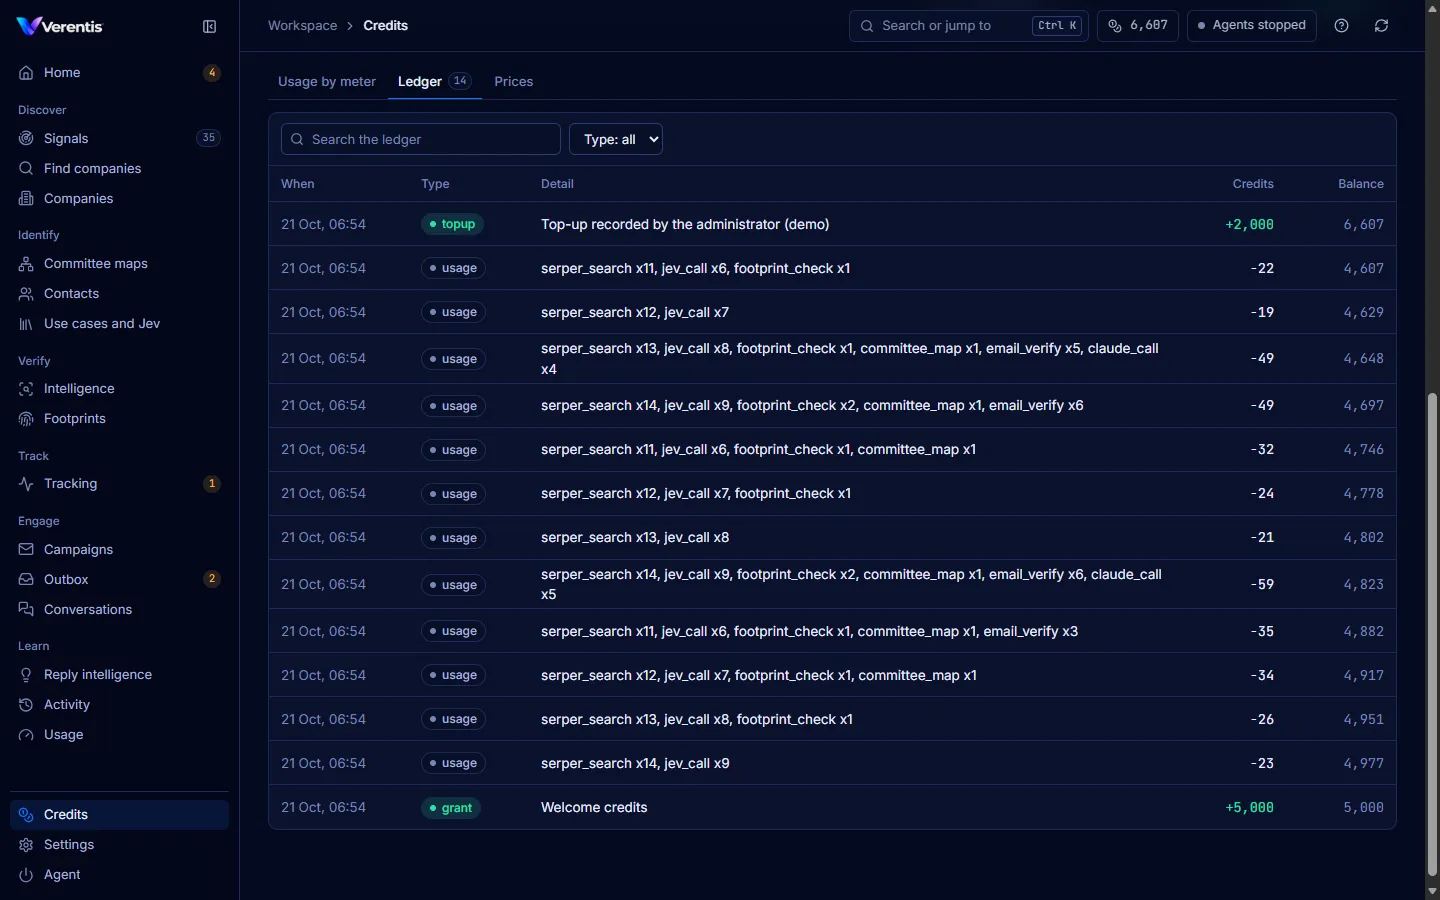Open the Type: all dropdown

click(x=616, y=139)
